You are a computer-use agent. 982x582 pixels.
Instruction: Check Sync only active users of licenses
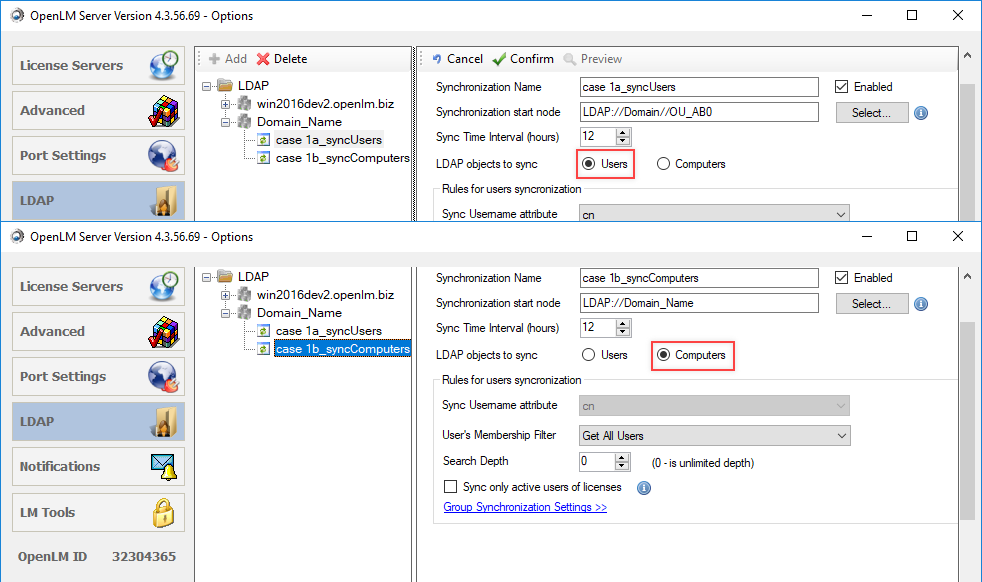point(450,486)
